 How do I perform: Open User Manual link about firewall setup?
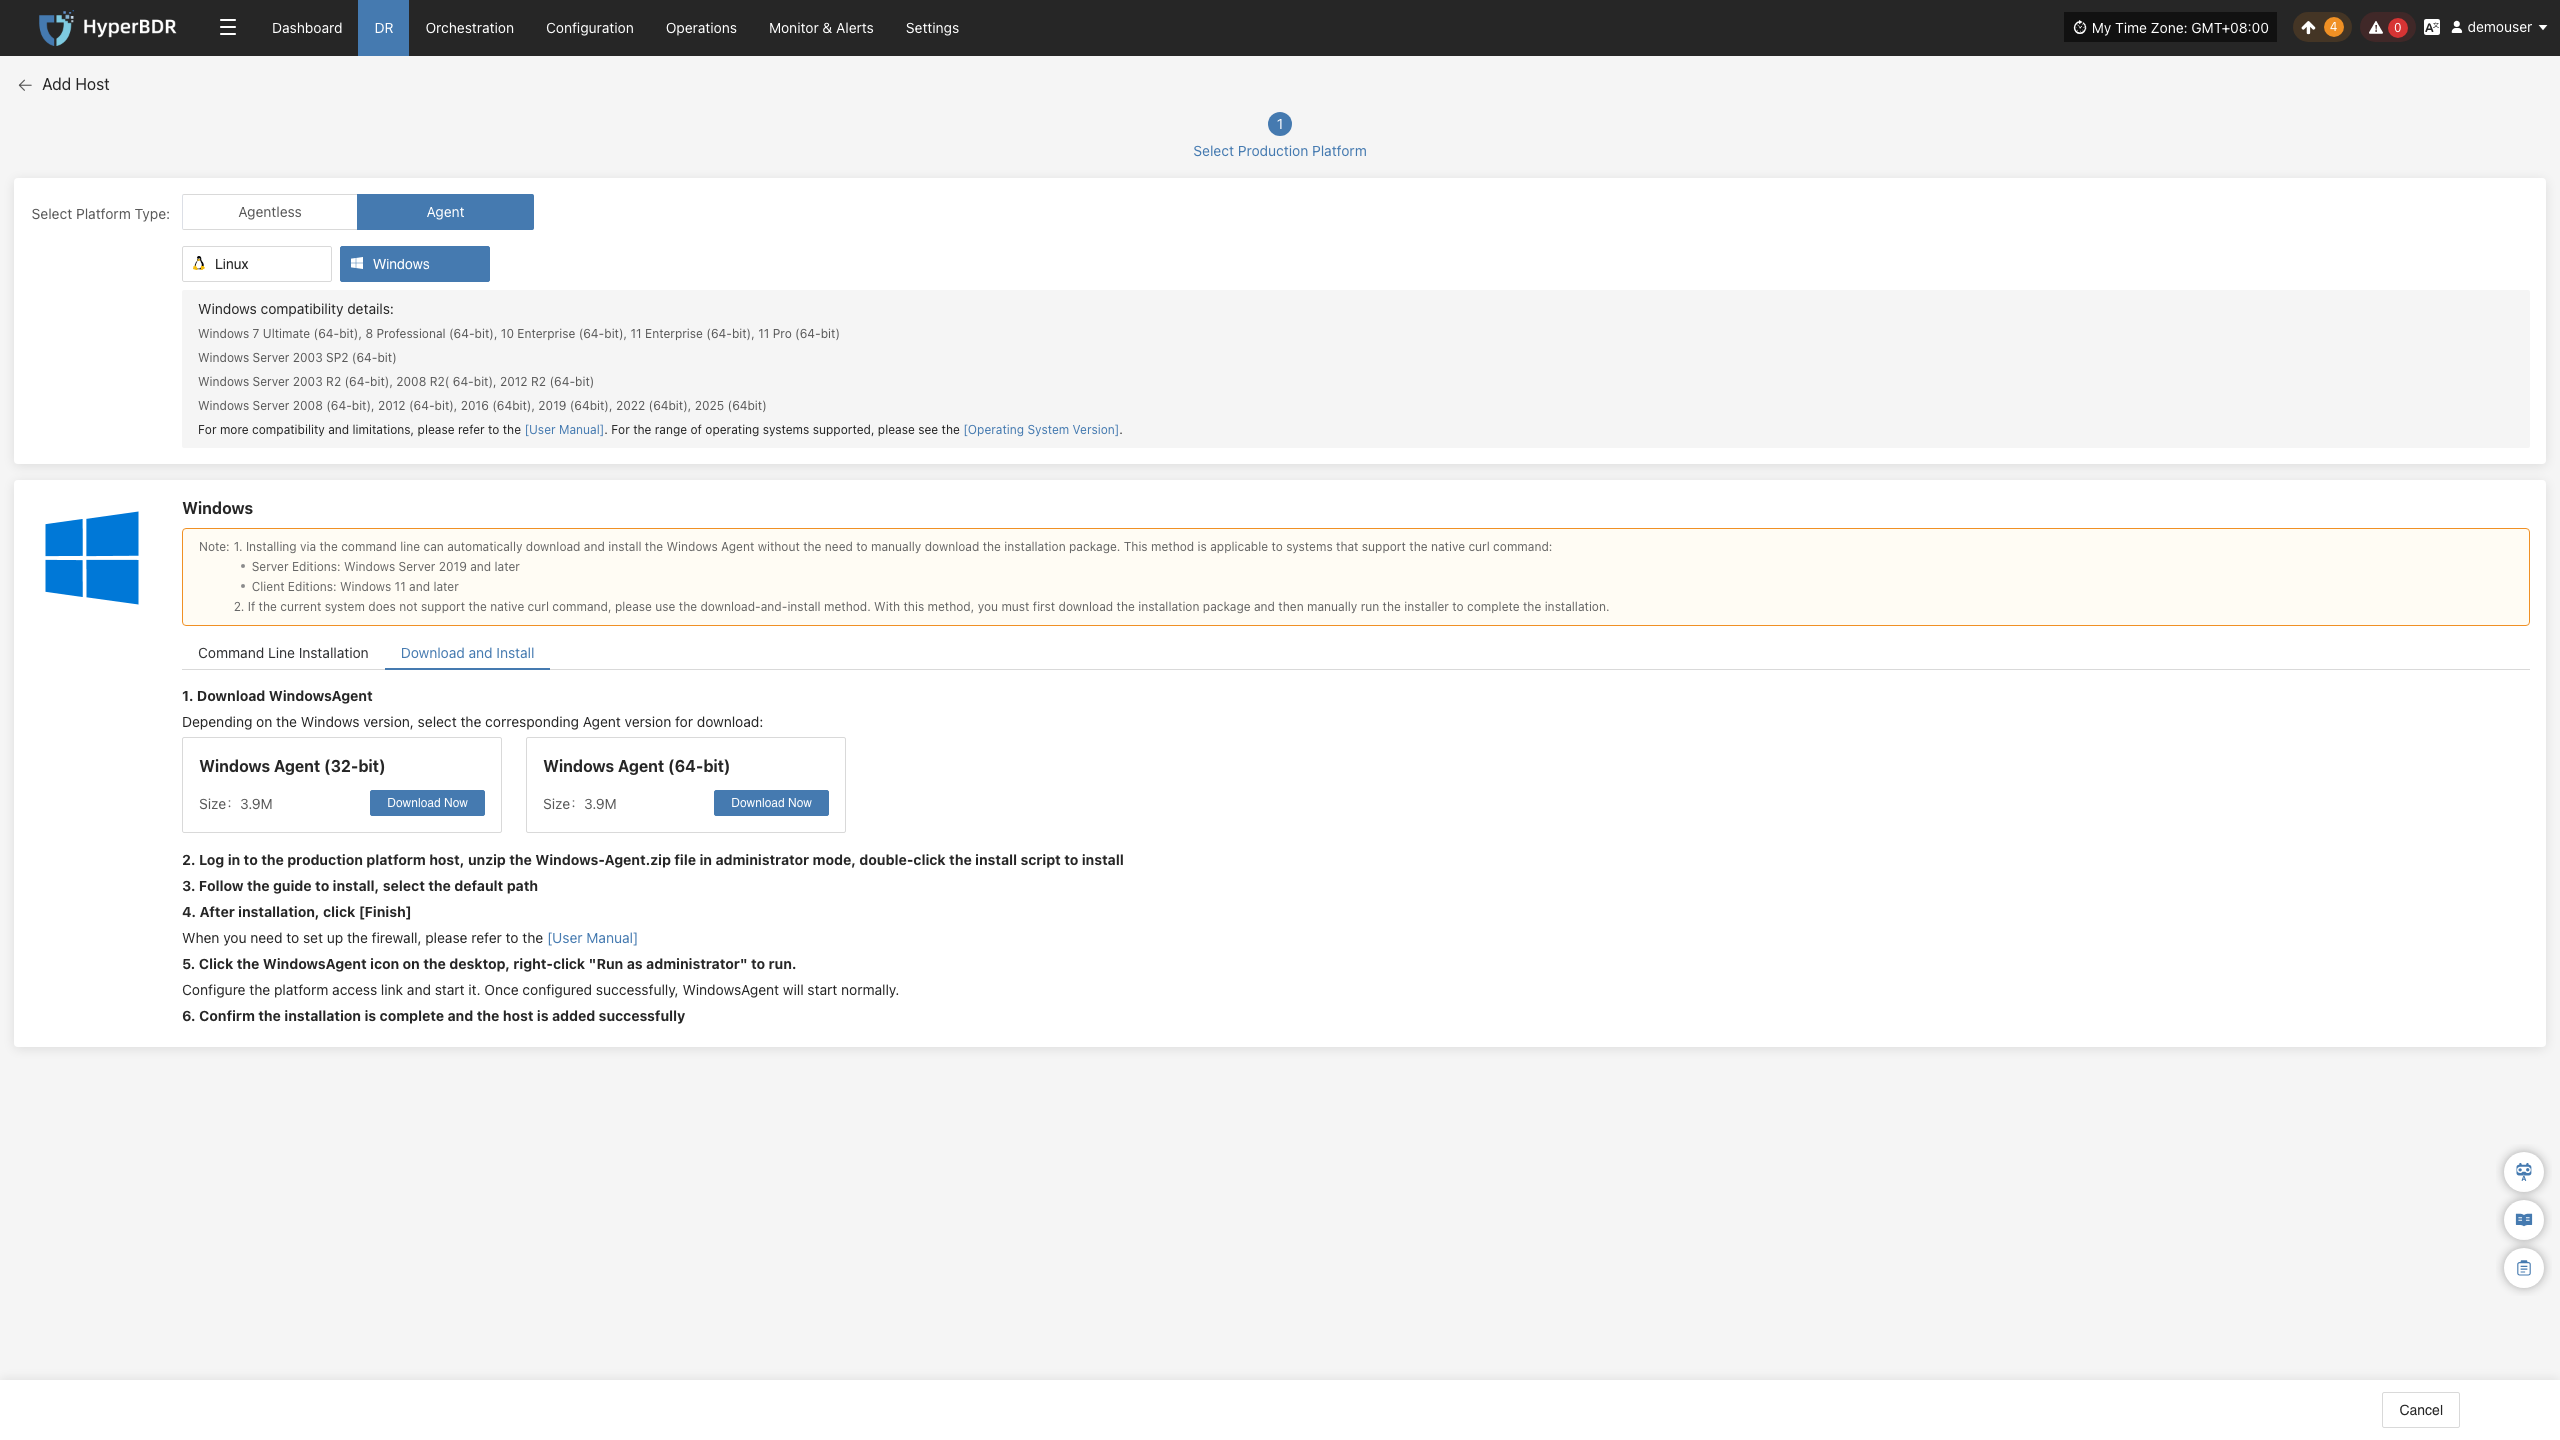(592, 938)
